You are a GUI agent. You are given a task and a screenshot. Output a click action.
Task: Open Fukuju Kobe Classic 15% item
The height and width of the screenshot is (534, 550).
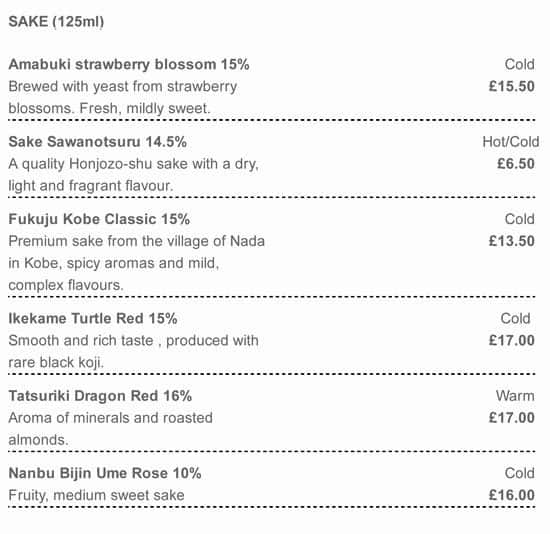click(99, 219)
